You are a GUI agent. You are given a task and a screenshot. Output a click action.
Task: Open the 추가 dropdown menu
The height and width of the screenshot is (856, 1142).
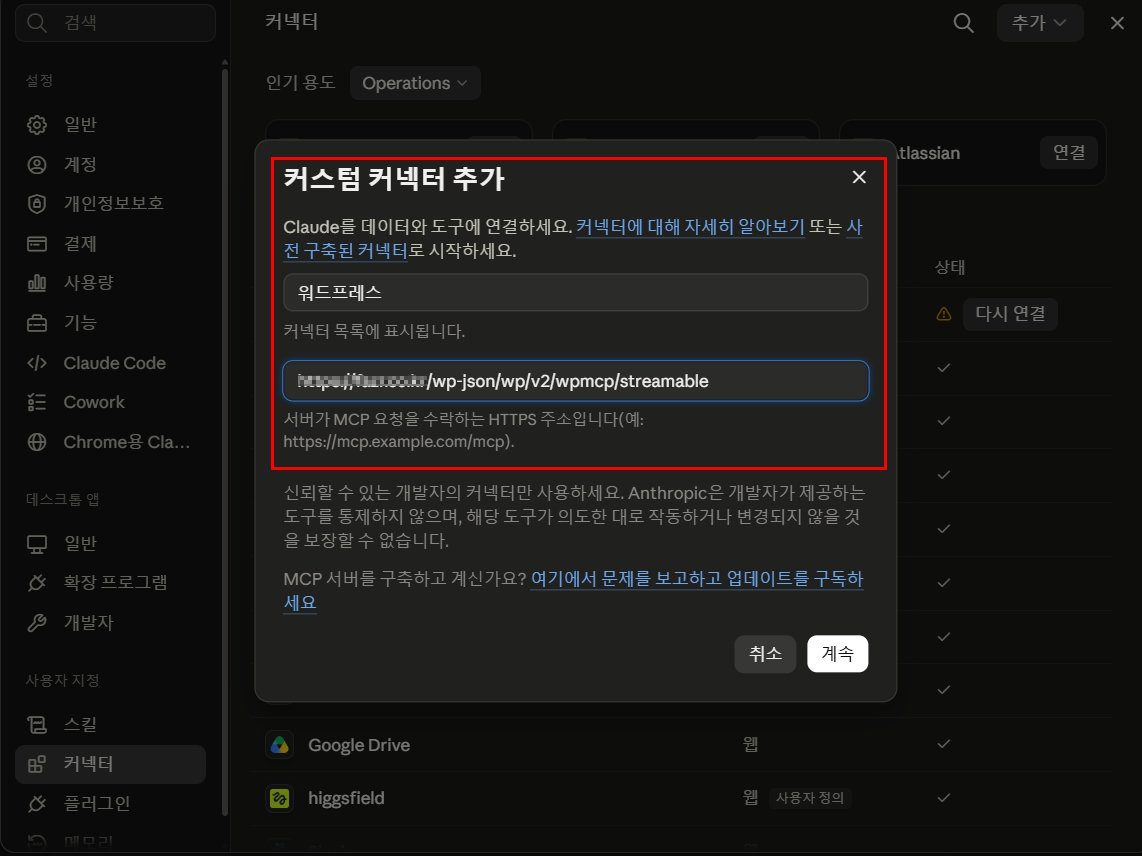1039,23
